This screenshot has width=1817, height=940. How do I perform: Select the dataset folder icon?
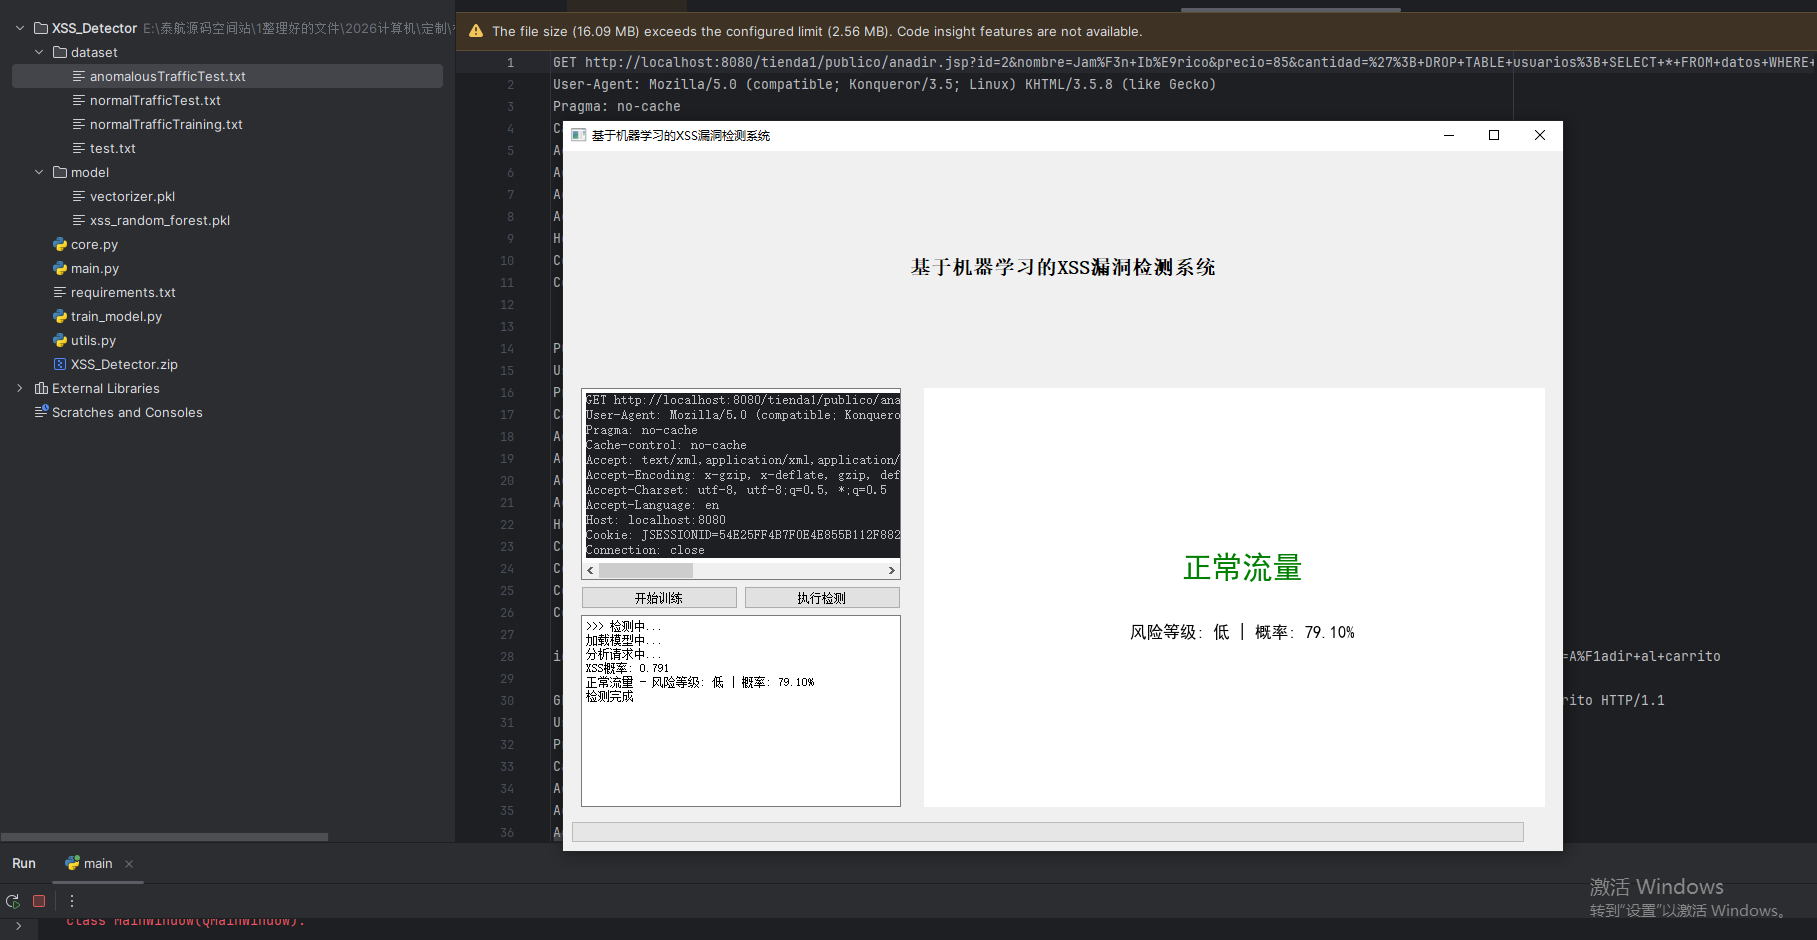click(60, 52)
